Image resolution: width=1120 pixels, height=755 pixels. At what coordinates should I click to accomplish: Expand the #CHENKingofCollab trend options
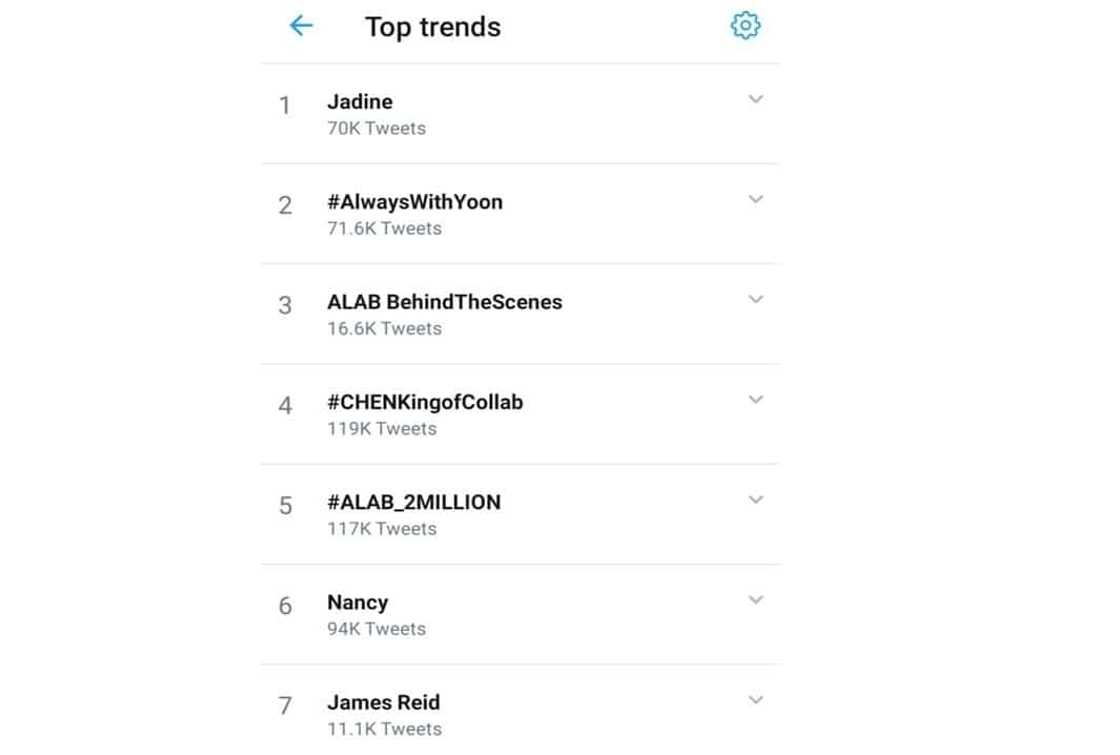756,399
